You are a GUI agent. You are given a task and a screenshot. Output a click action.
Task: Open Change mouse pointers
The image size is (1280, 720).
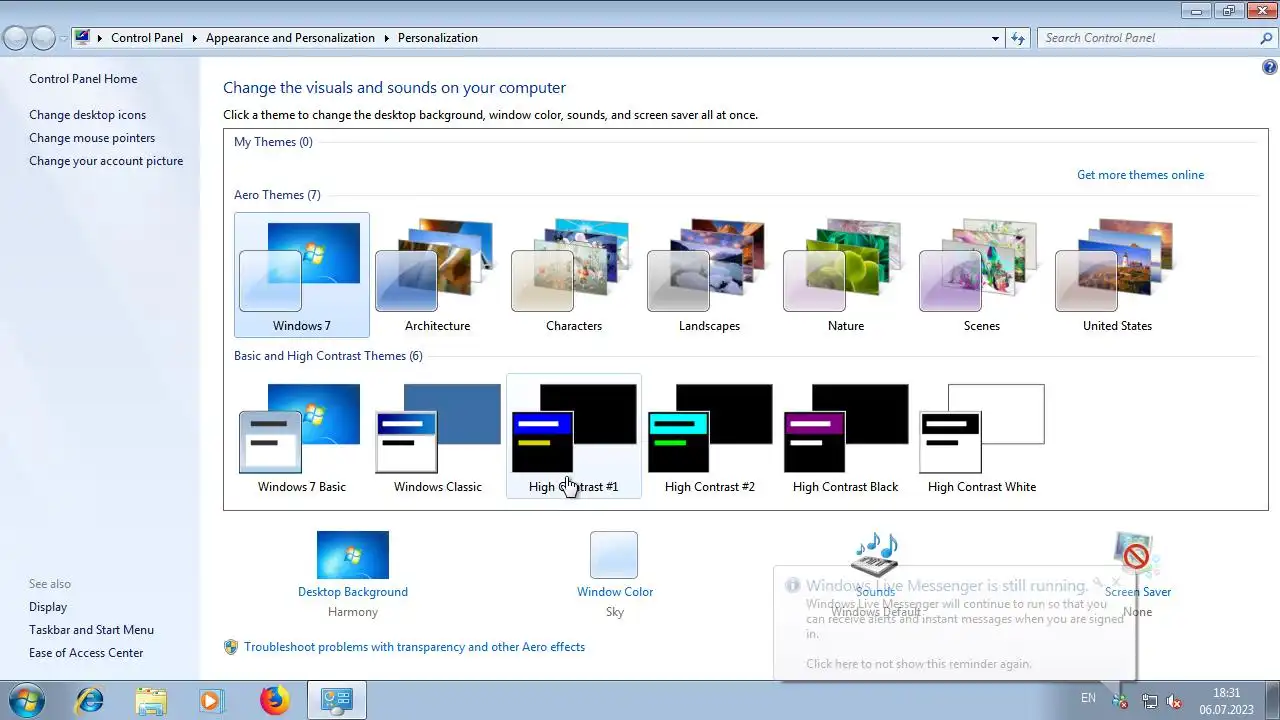[92, 138]
